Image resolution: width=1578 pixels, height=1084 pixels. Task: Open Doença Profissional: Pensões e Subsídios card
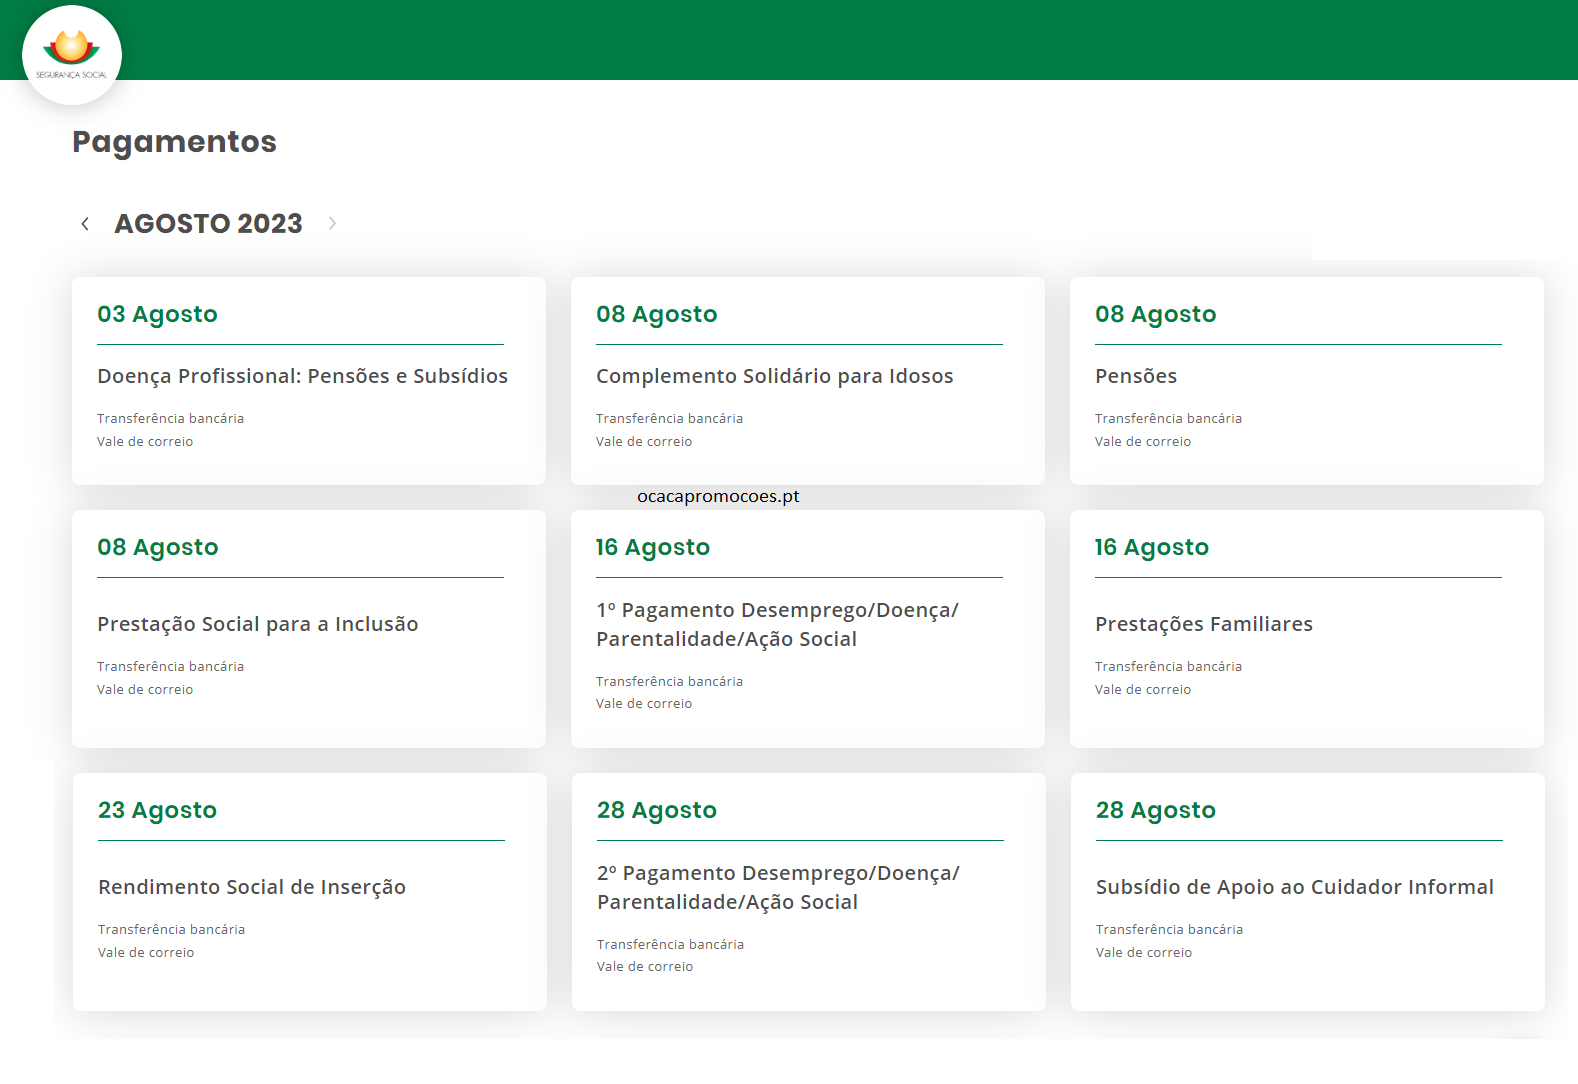309,381
